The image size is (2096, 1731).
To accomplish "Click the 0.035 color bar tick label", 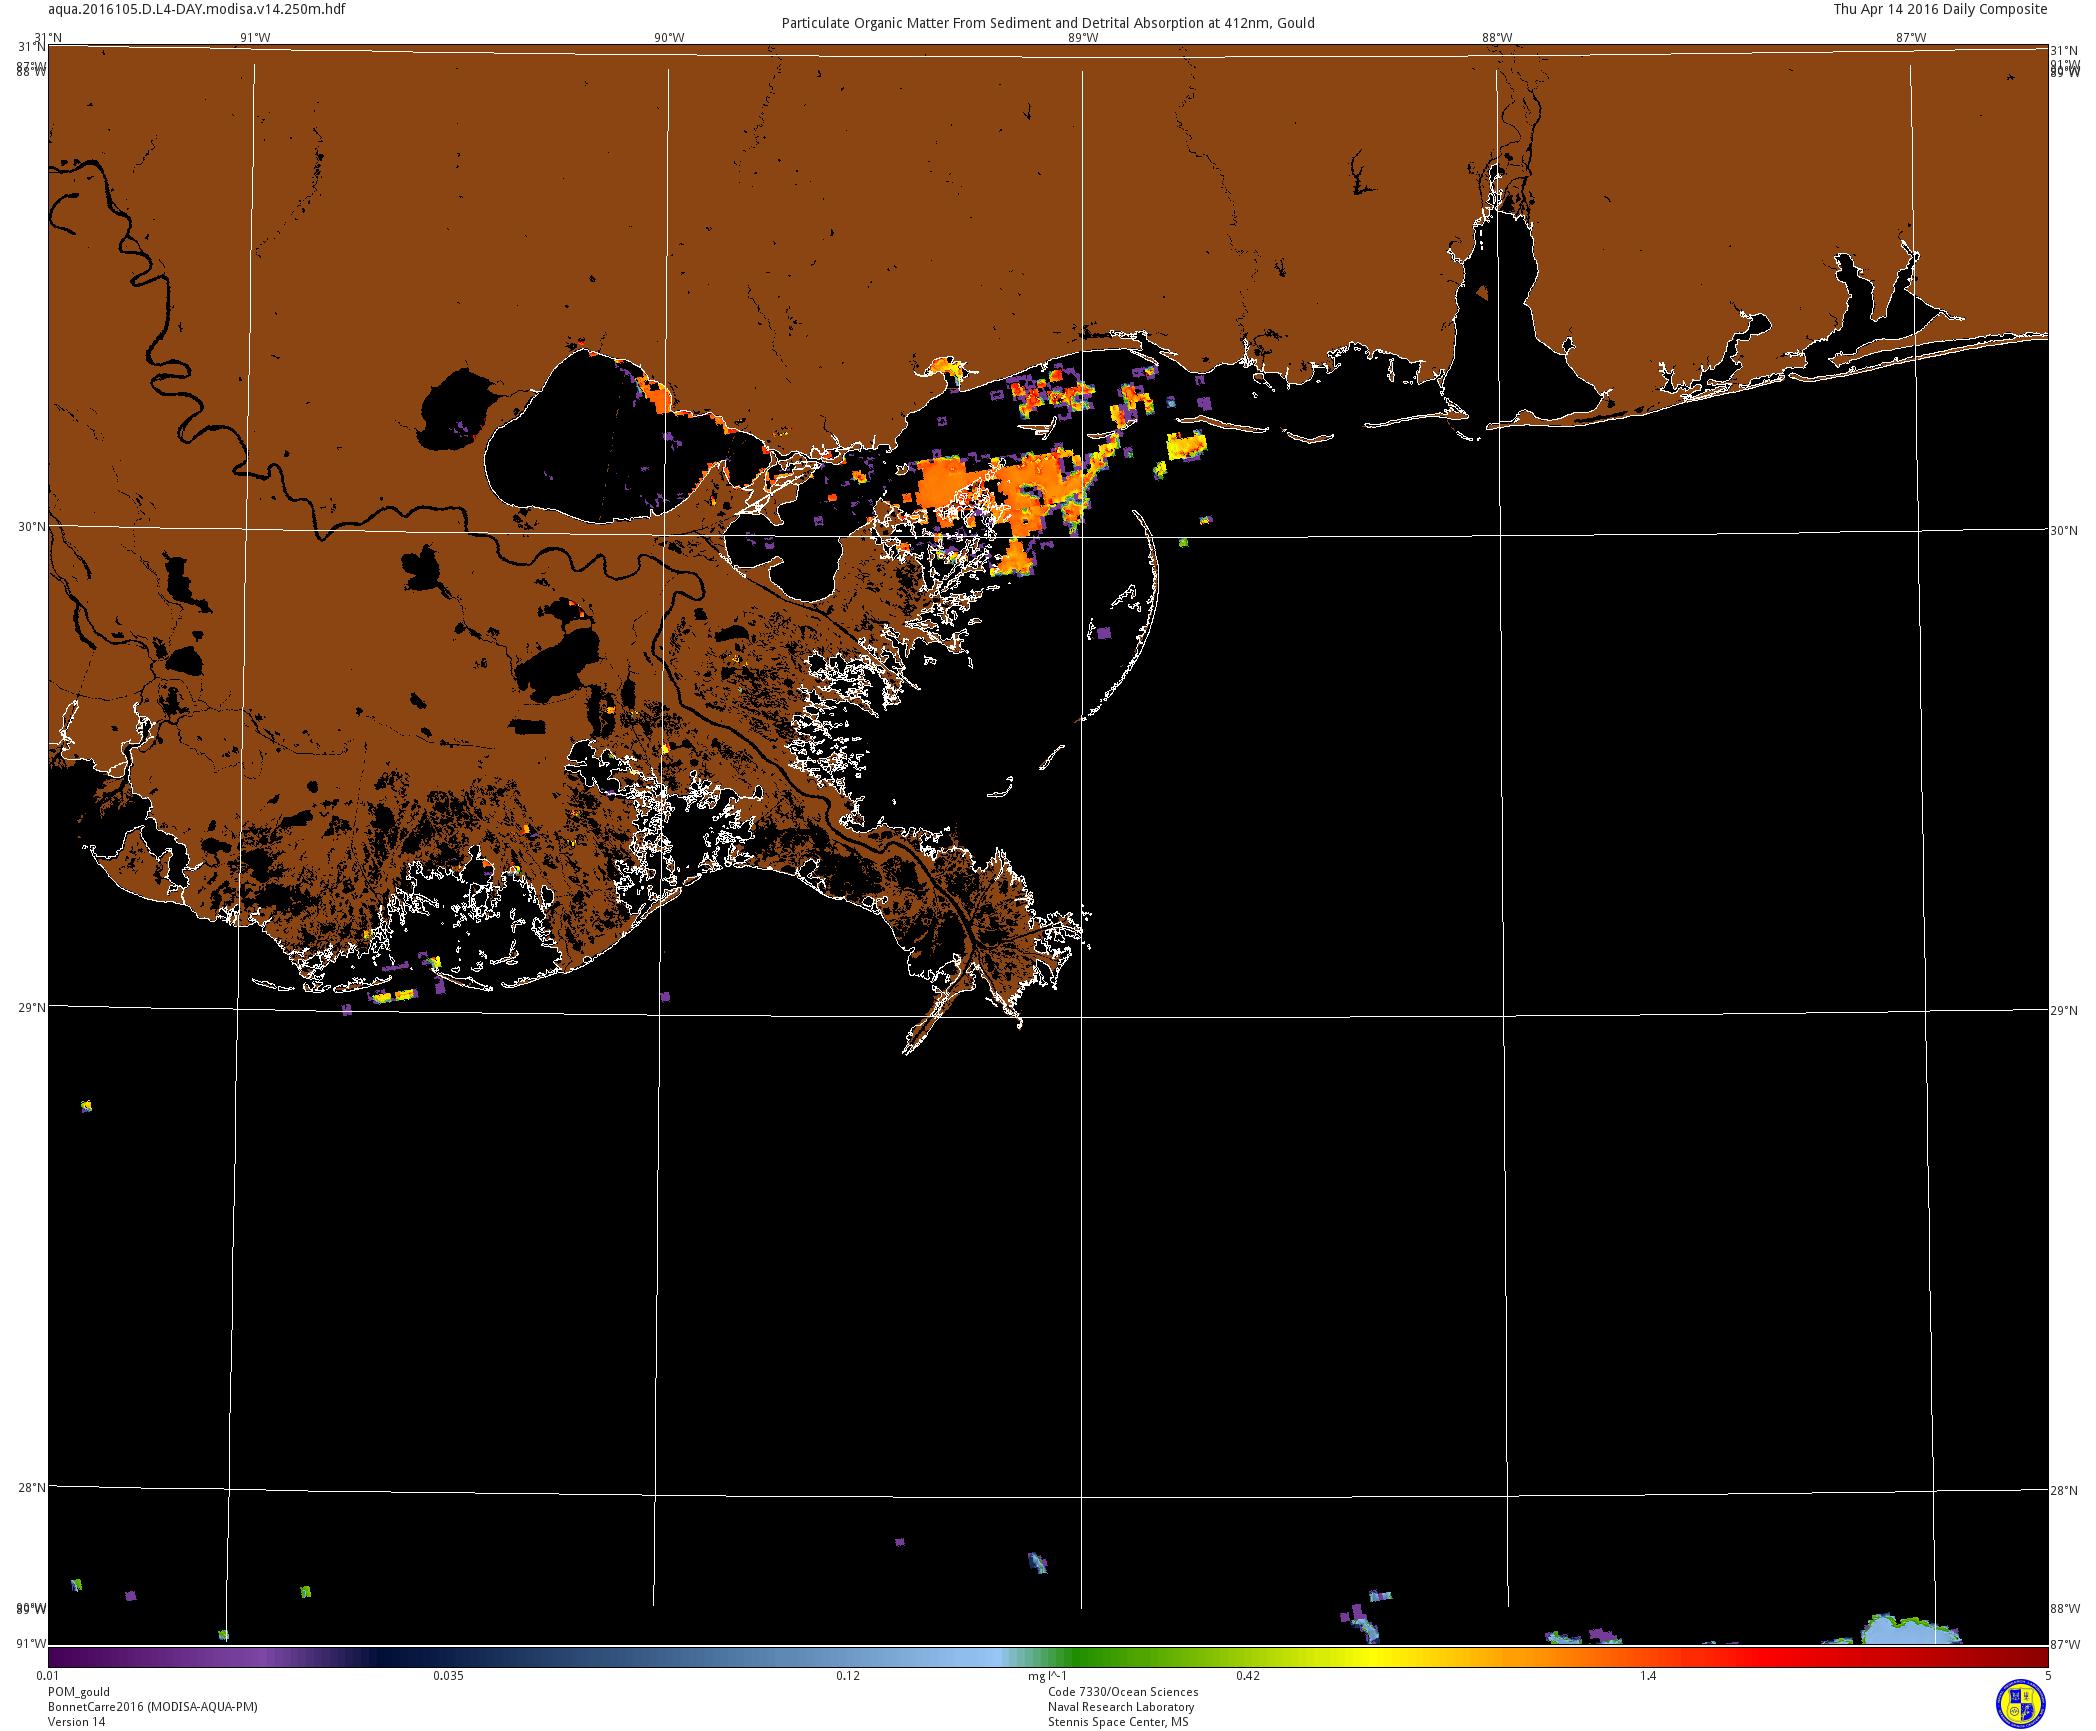I will tap(448, 1676).
